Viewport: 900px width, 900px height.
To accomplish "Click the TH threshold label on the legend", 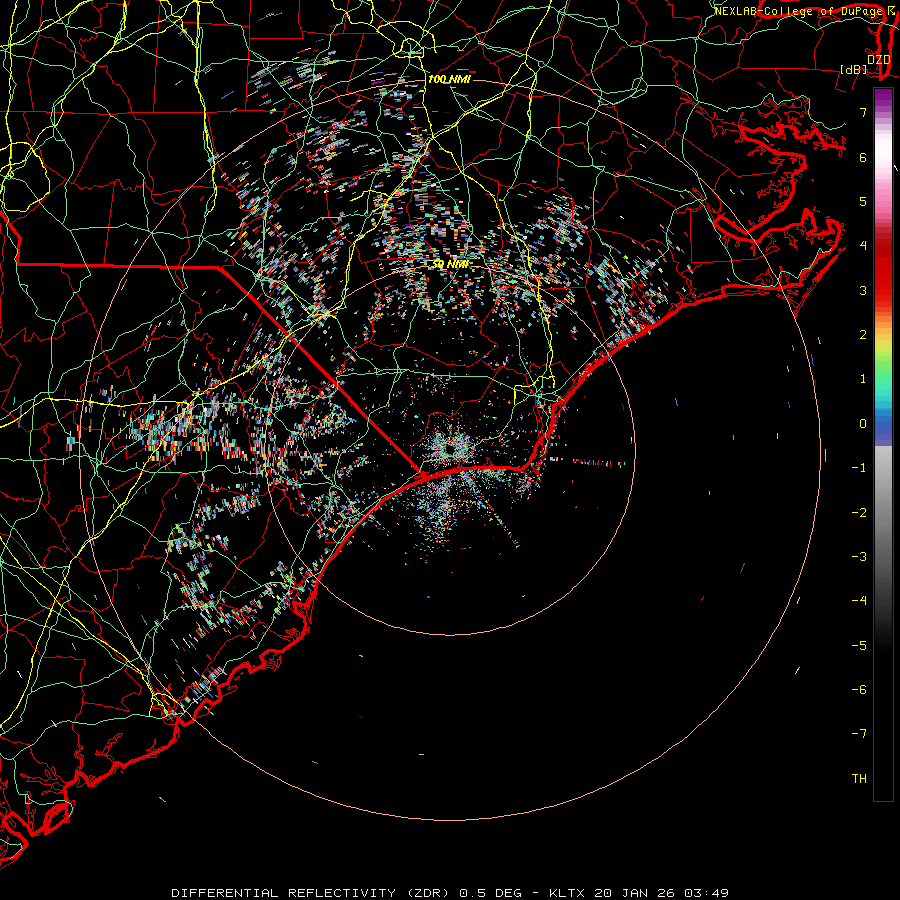I will coord(859,779).
